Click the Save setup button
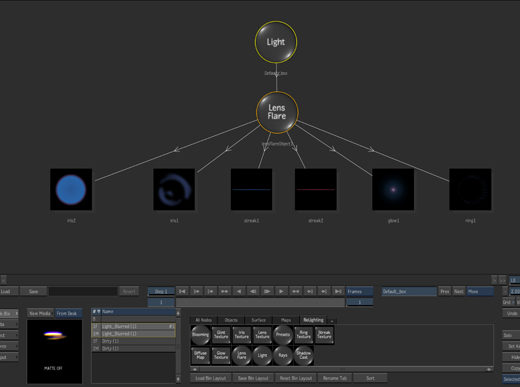The image size is (520, 387). pos(33,292)
